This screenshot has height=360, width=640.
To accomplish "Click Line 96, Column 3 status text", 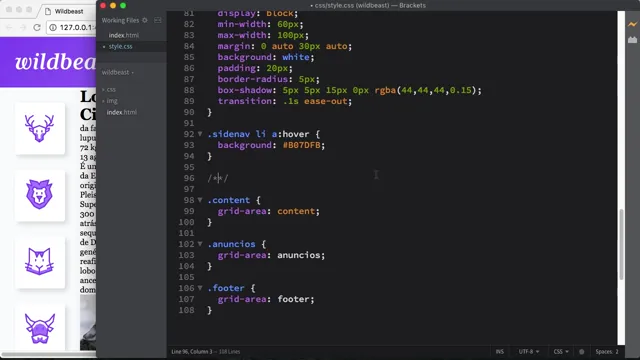I will point(192,351).
